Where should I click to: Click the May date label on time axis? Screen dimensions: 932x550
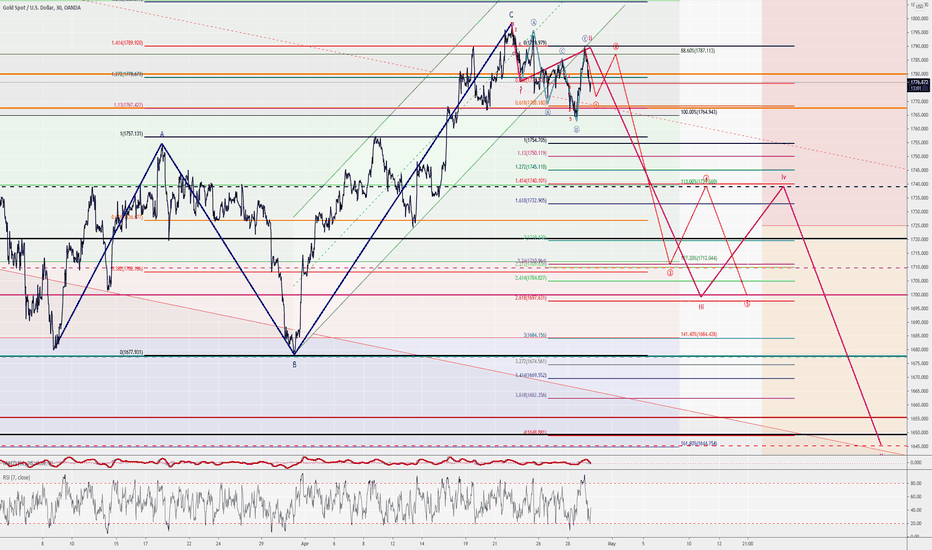point(612,543)
